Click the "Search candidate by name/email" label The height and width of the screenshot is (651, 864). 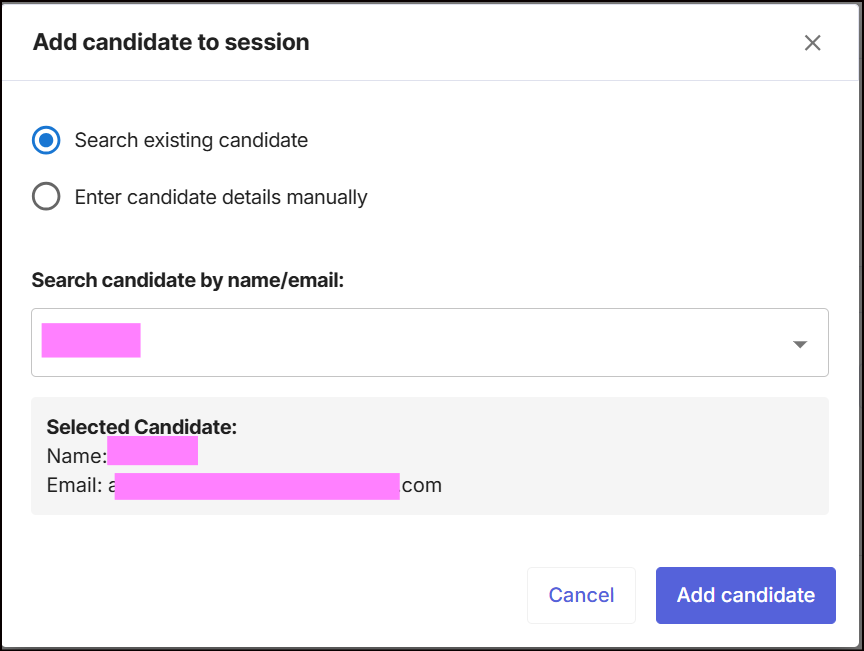point(188,280)
